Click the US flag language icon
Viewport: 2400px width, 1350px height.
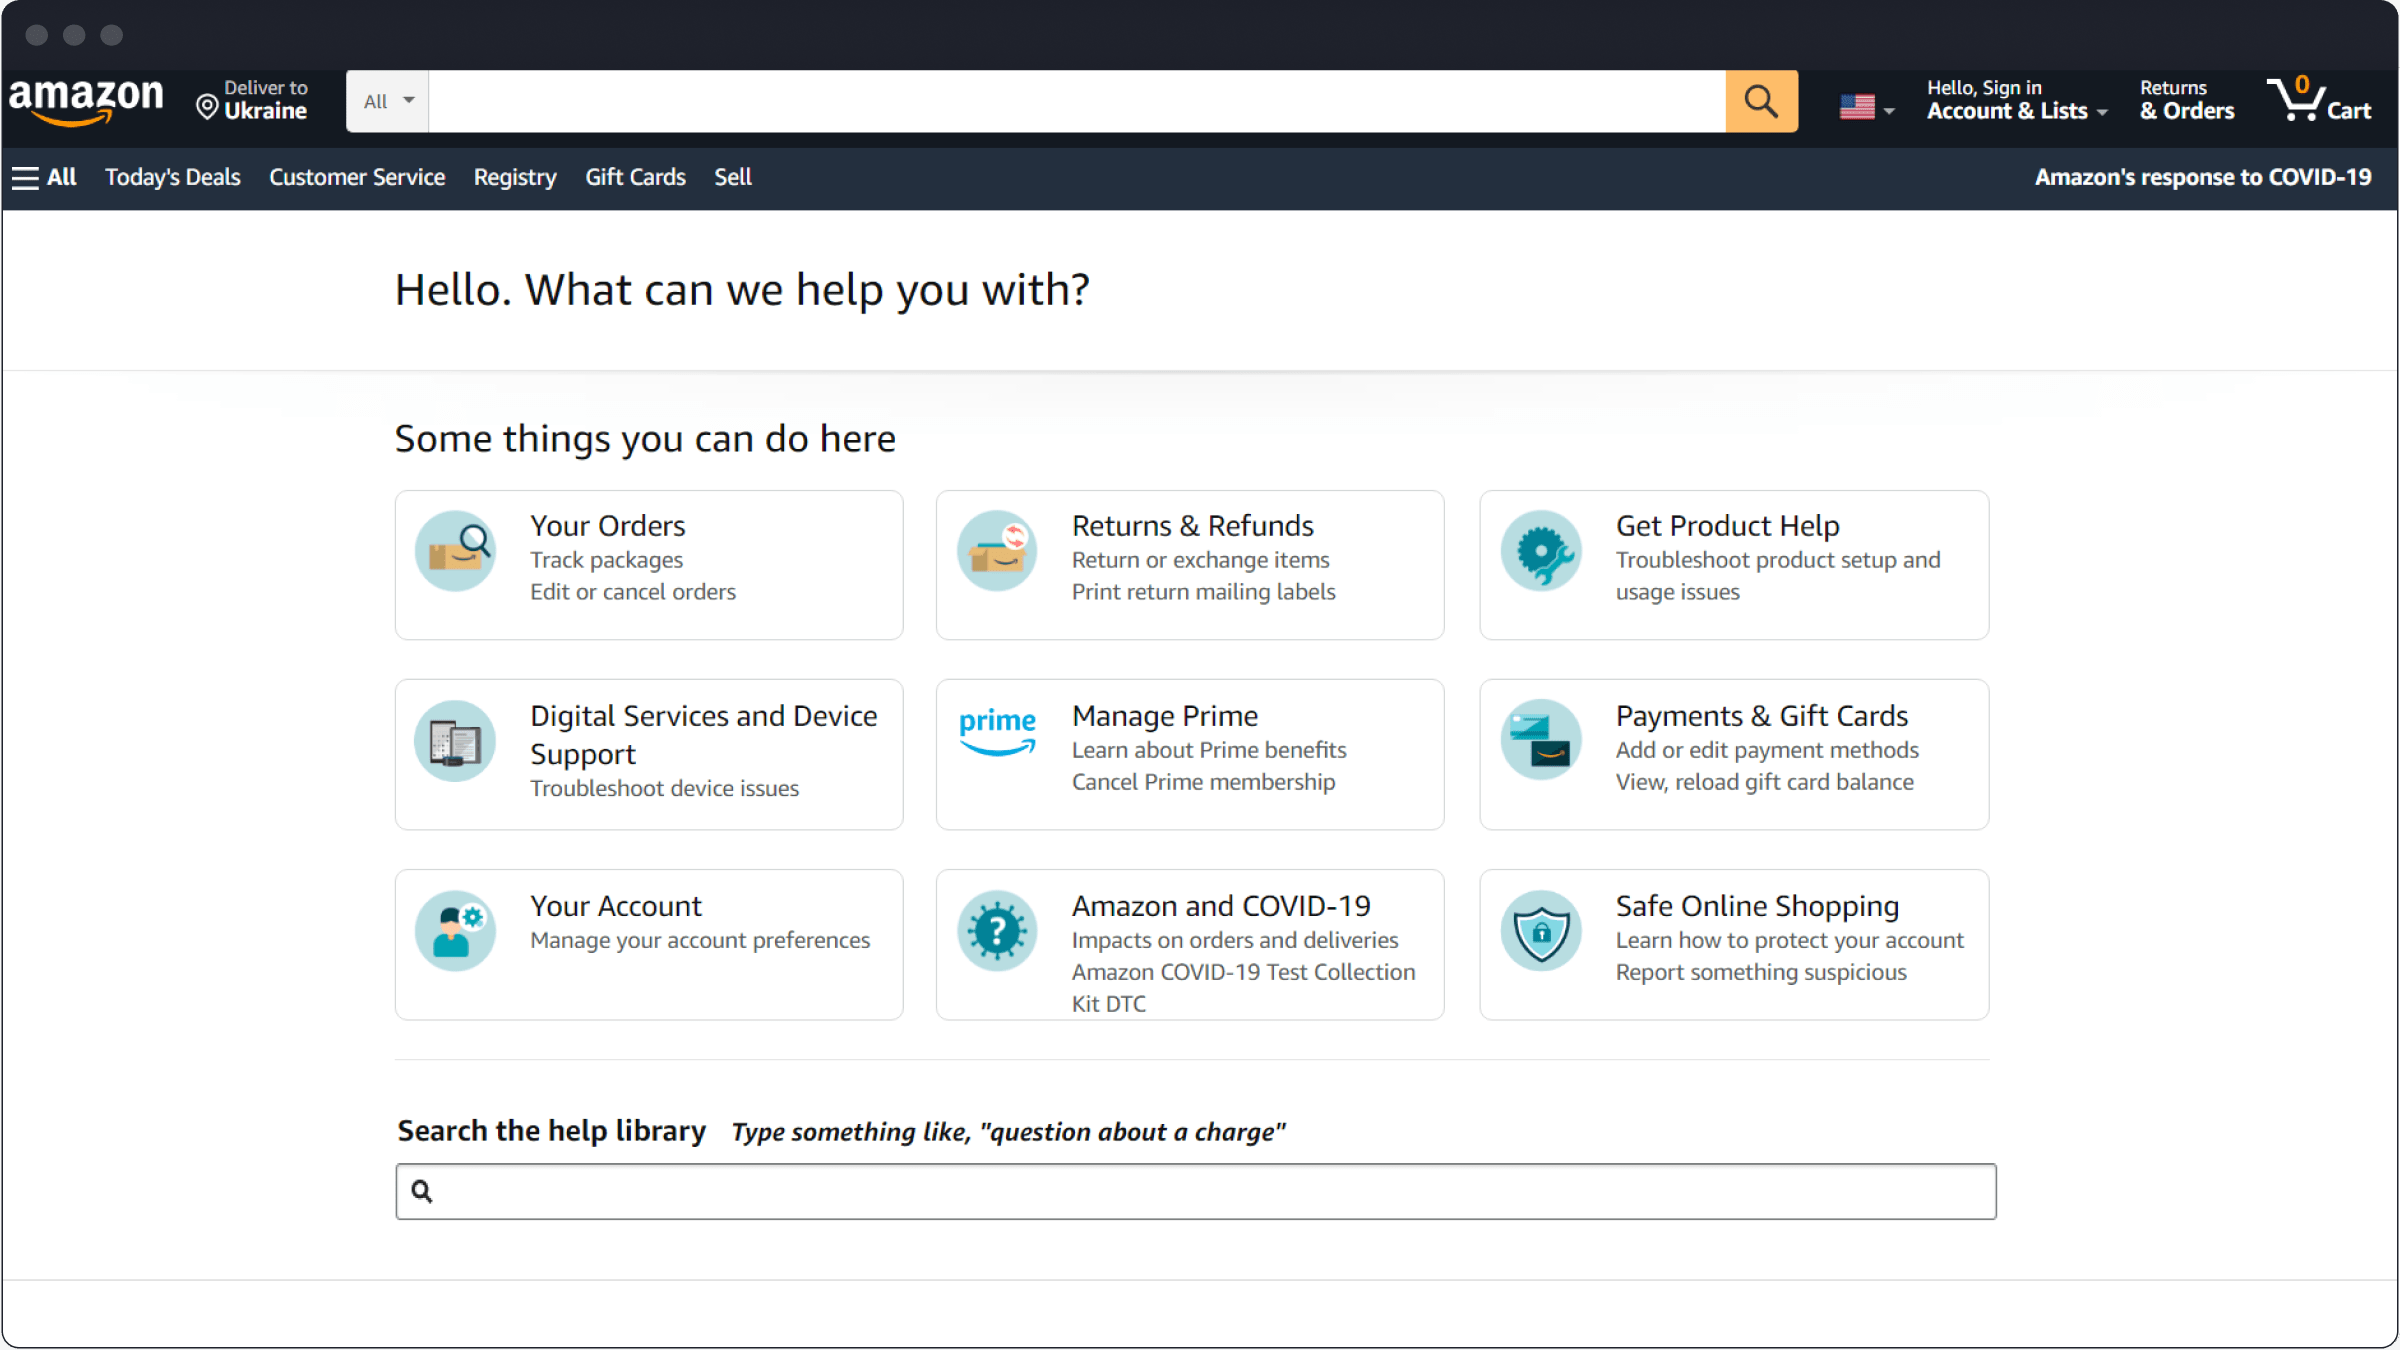point(1857,107)
